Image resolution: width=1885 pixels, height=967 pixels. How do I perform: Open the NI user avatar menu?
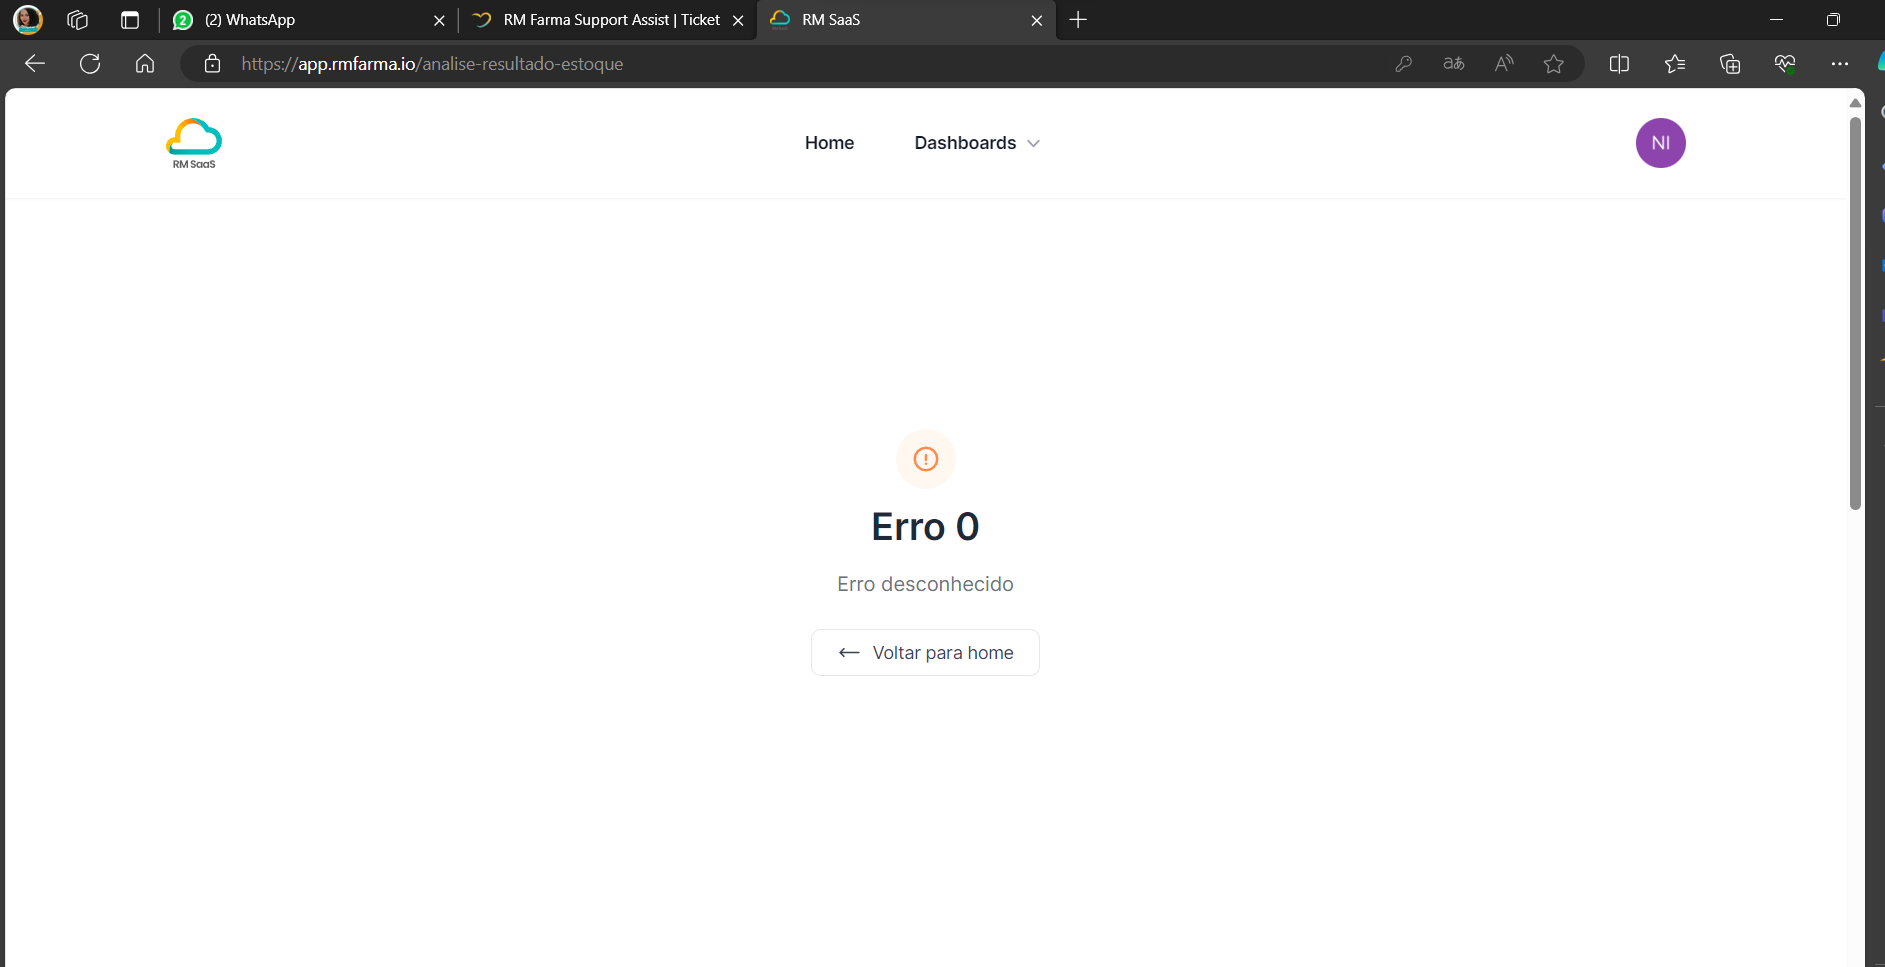tap(1660, 143)
